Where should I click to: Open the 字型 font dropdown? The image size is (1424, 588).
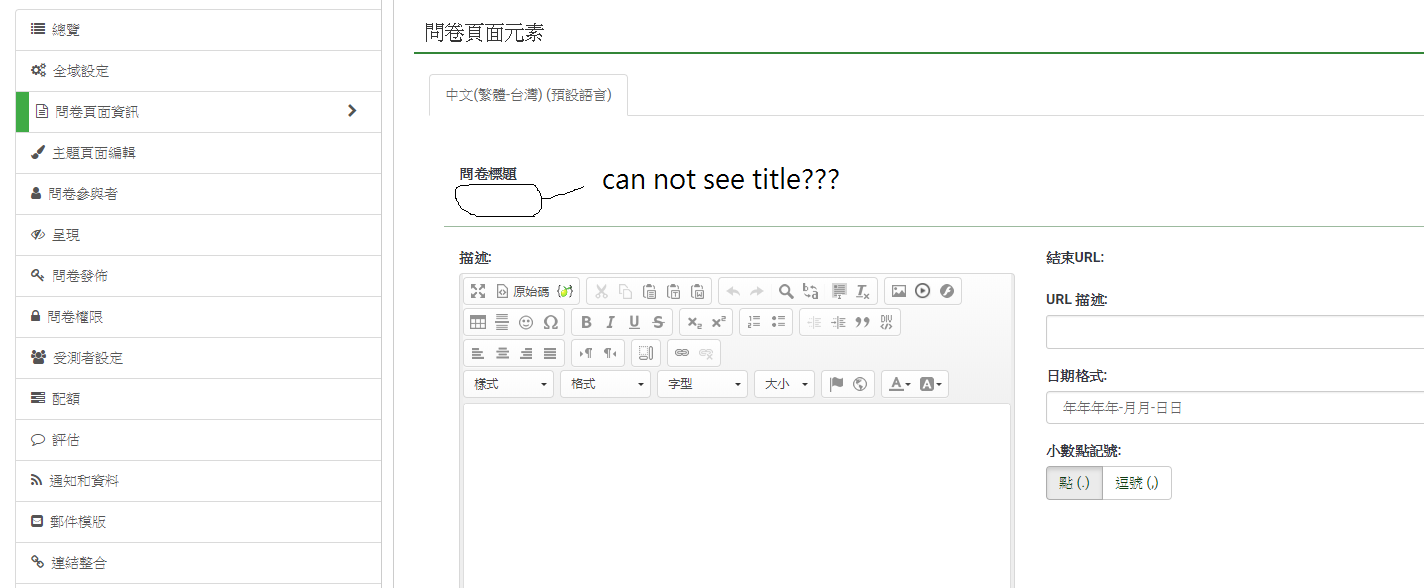[702, 384]
